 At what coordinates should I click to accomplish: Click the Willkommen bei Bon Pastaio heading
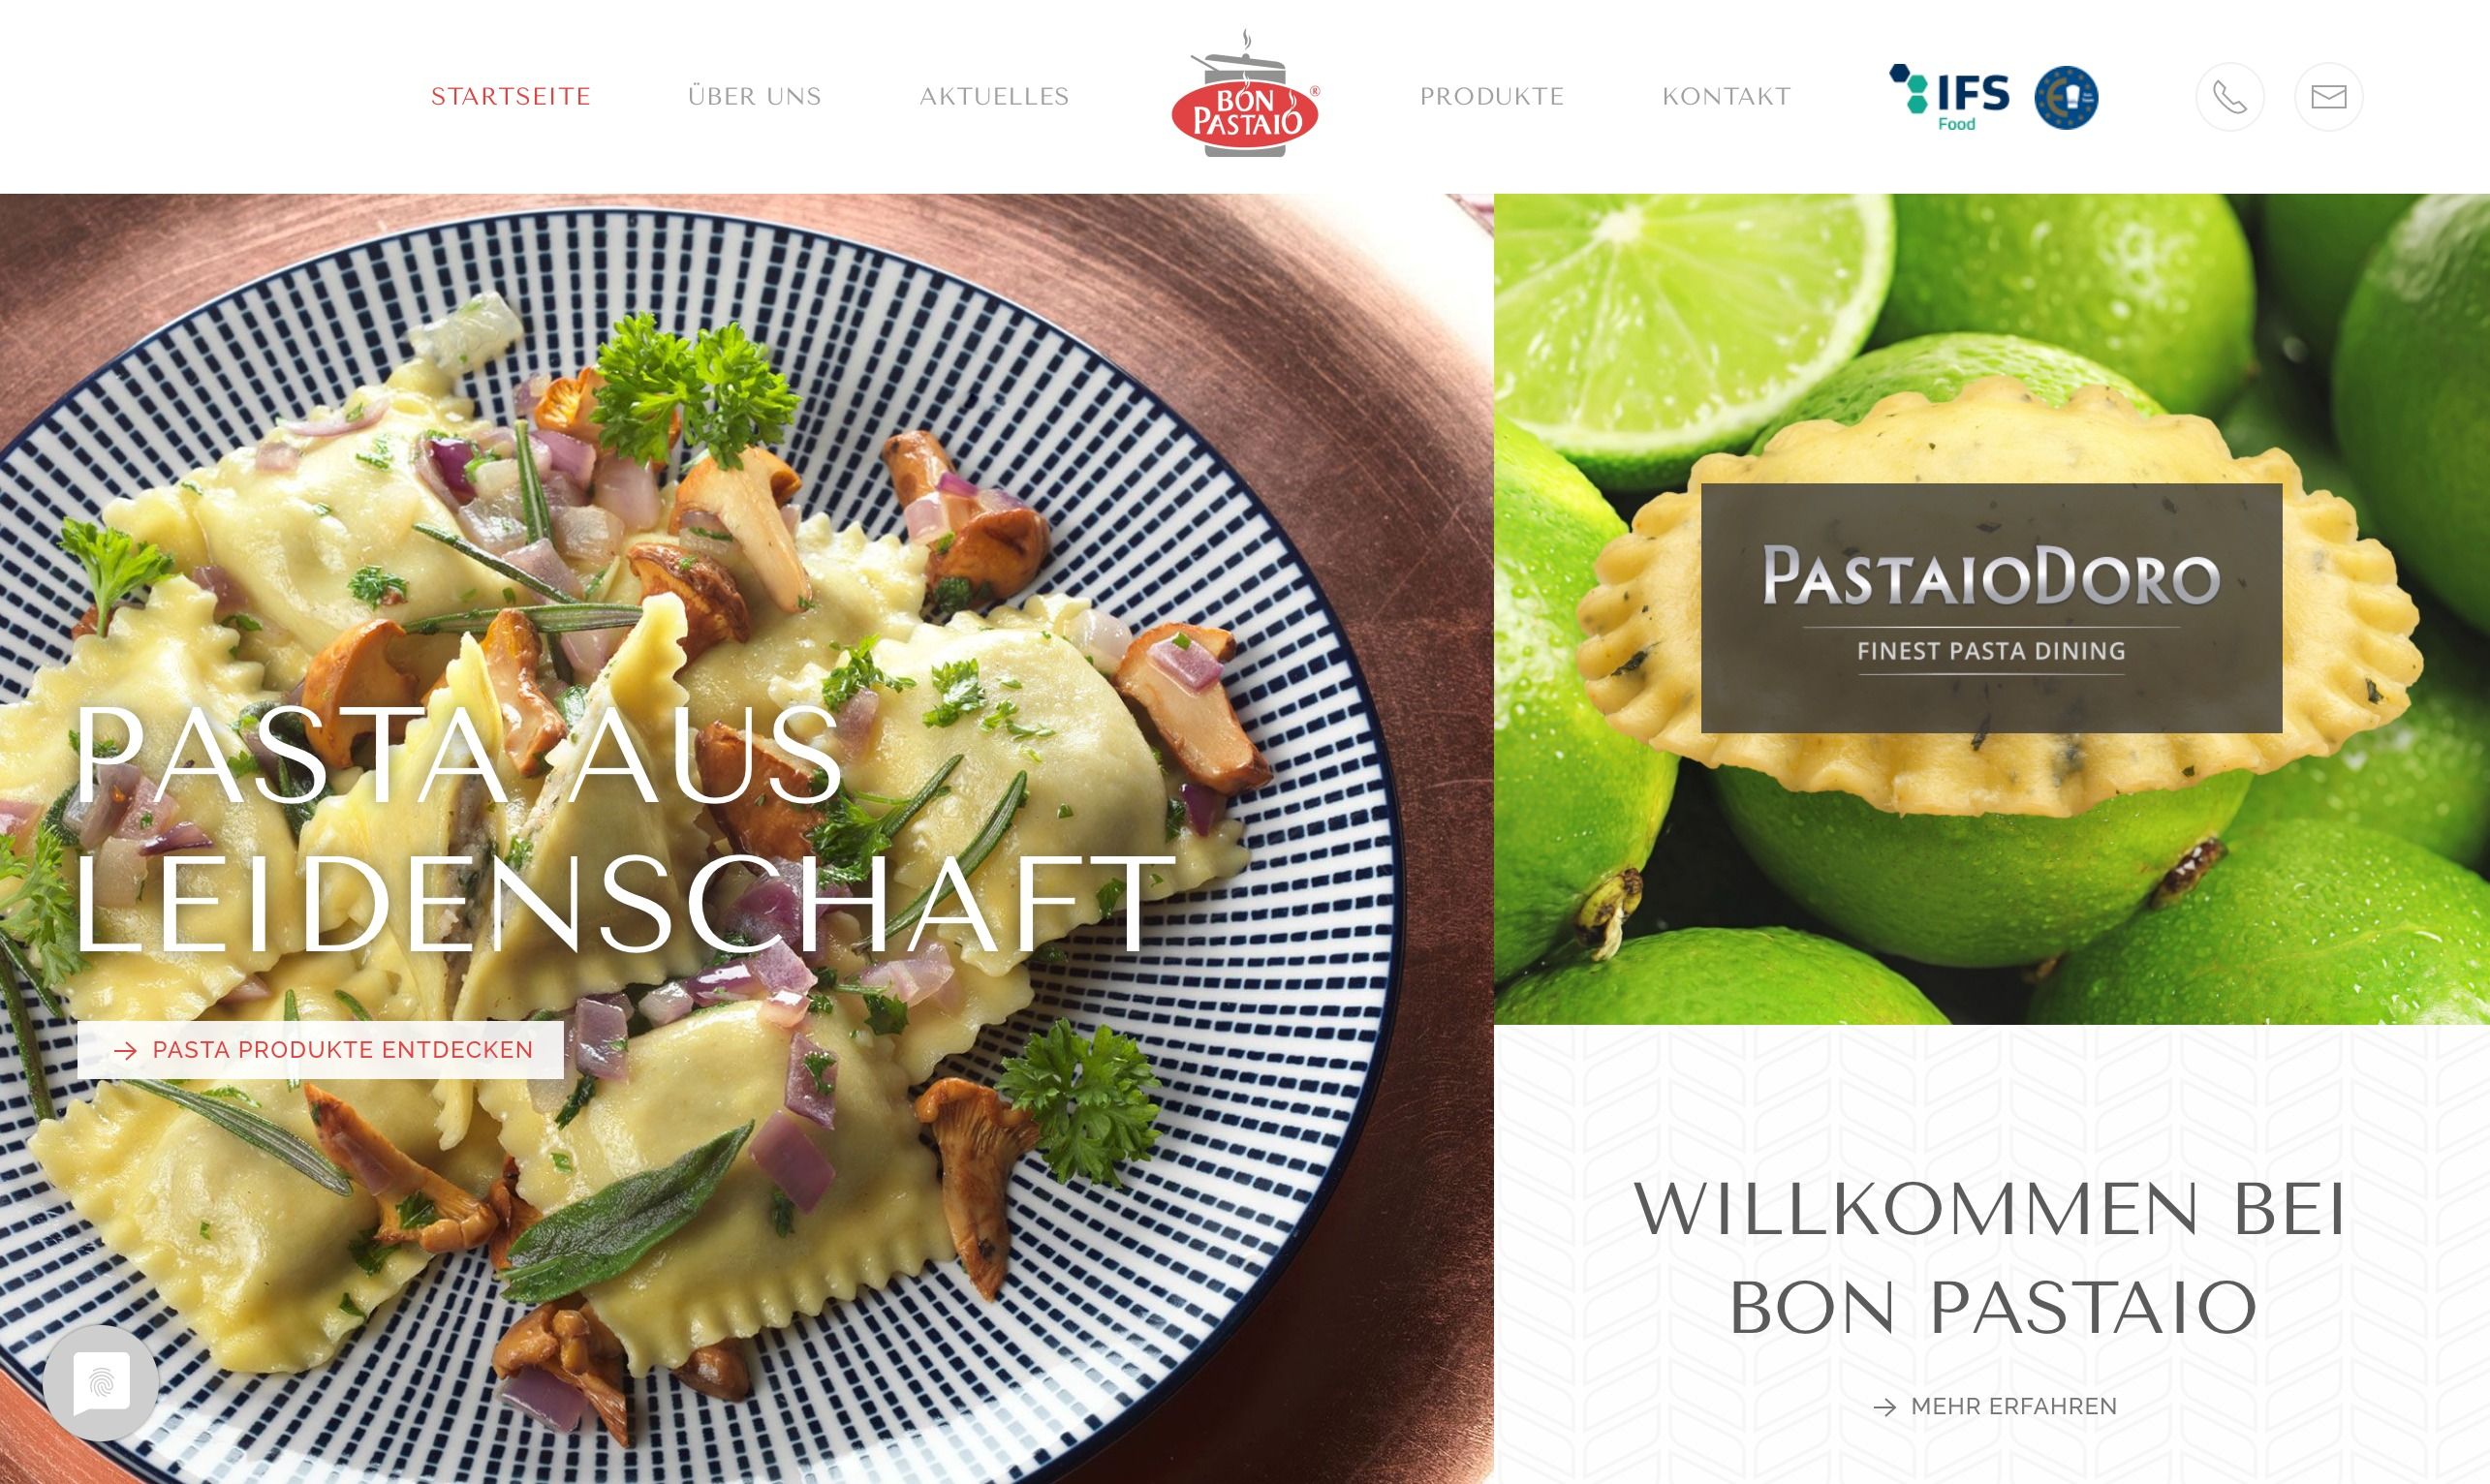point(1991,1258)
